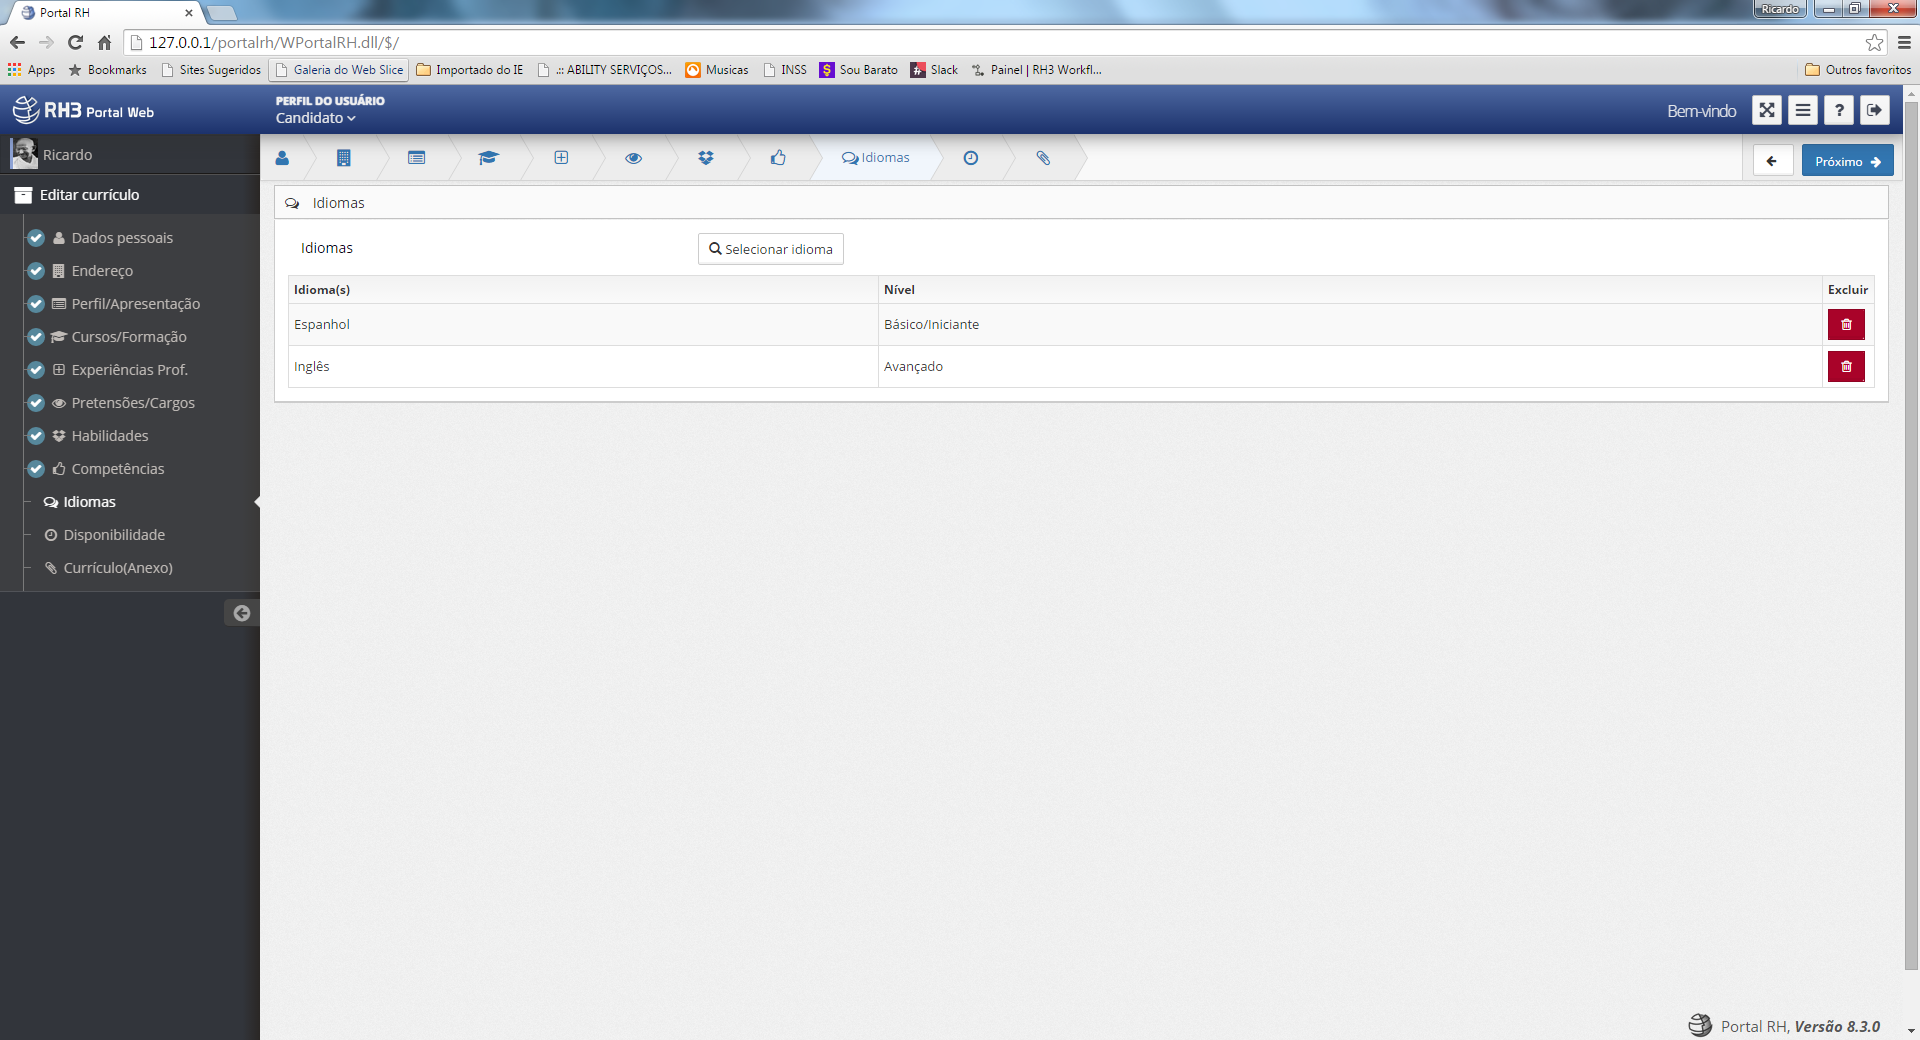Open the Candidato profile dropdown
Screen dimensions: 1920x1040
coord(316,118)
